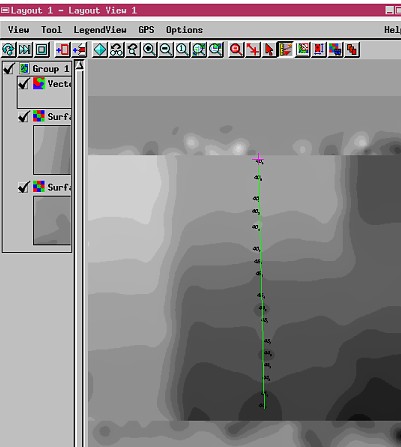The height and width of the screenshot is (447, 401).
Task: Select the Zoom In magnifier icon
Action: pyautogui.click(x=149, y=50)
